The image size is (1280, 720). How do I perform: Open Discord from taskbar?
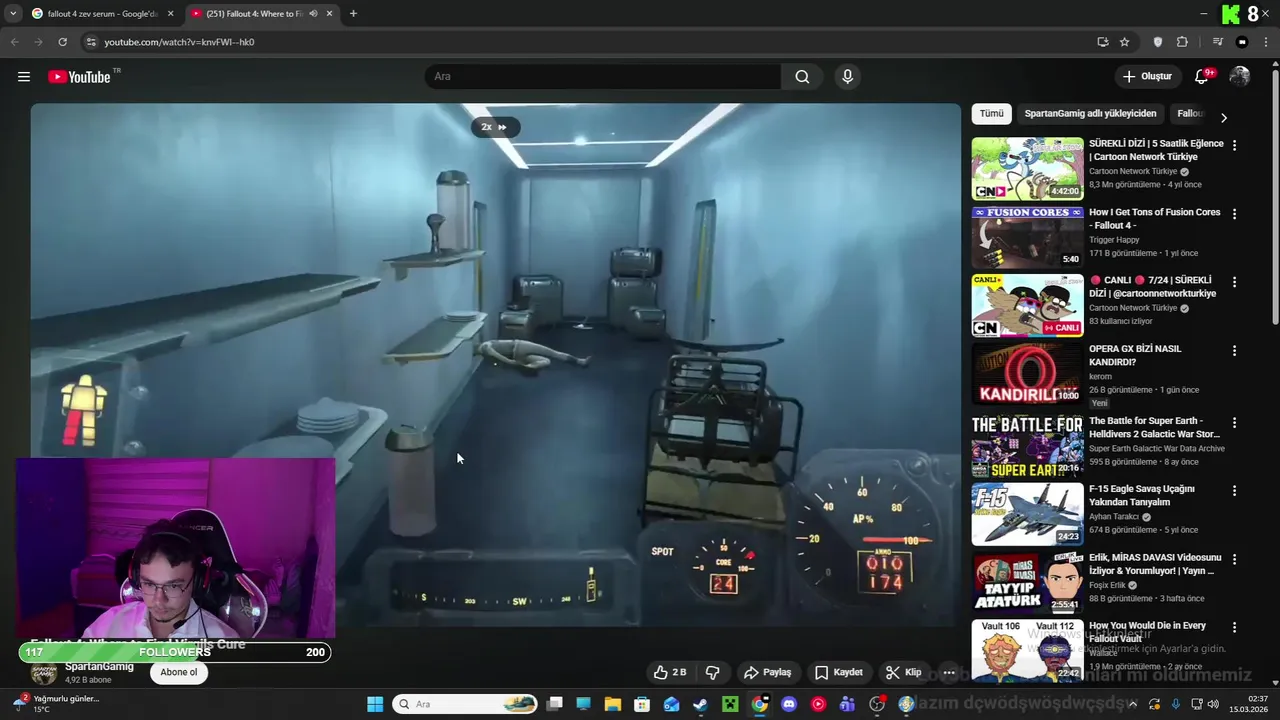789,704
